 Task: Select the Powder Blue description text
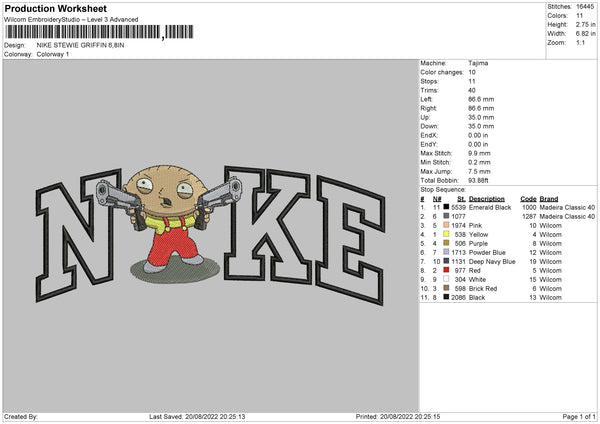pos(487,253)
